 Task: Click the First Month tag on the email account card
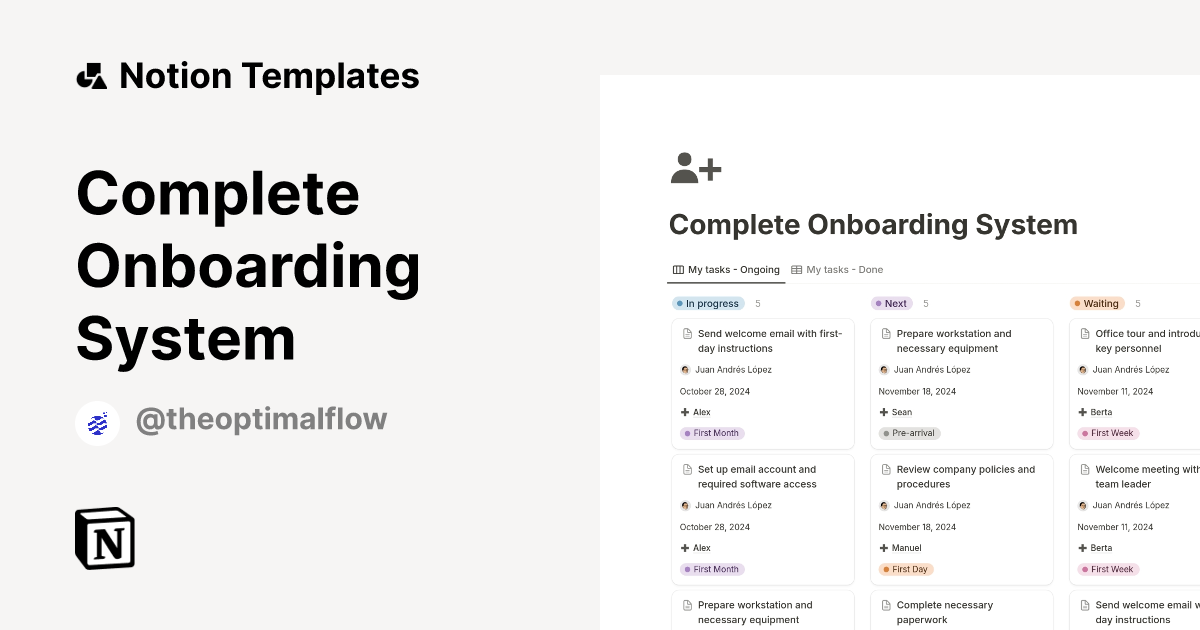click(712, 569)
